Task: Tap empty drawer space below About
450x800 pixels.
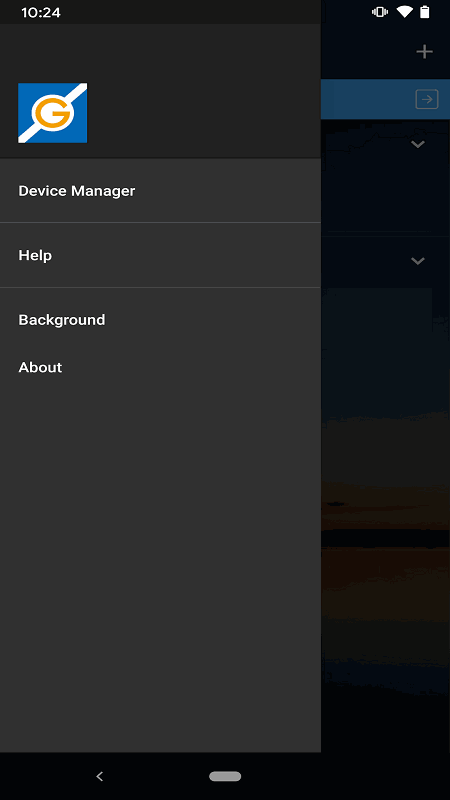Action: point(160,561)
